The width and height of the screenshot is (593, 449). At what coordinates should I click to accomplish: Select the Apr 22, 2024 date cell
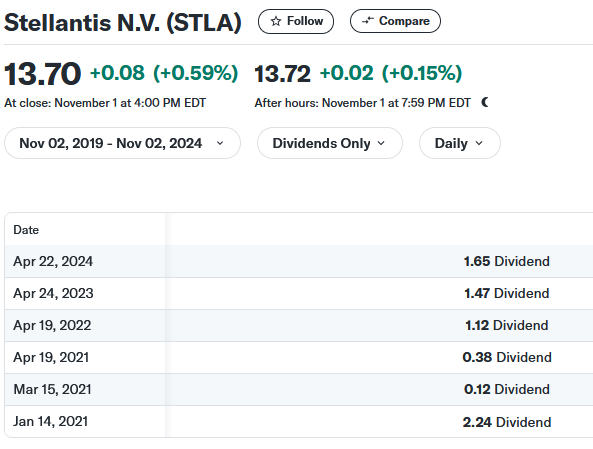(x=53, y=261)
